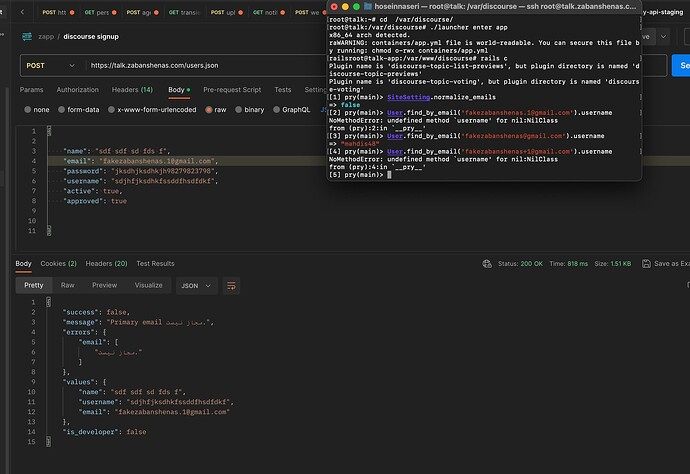Switch to the 'GET transic' request tab
The width and height of the screenshot is (690, 474).
[x=184, y=12]
